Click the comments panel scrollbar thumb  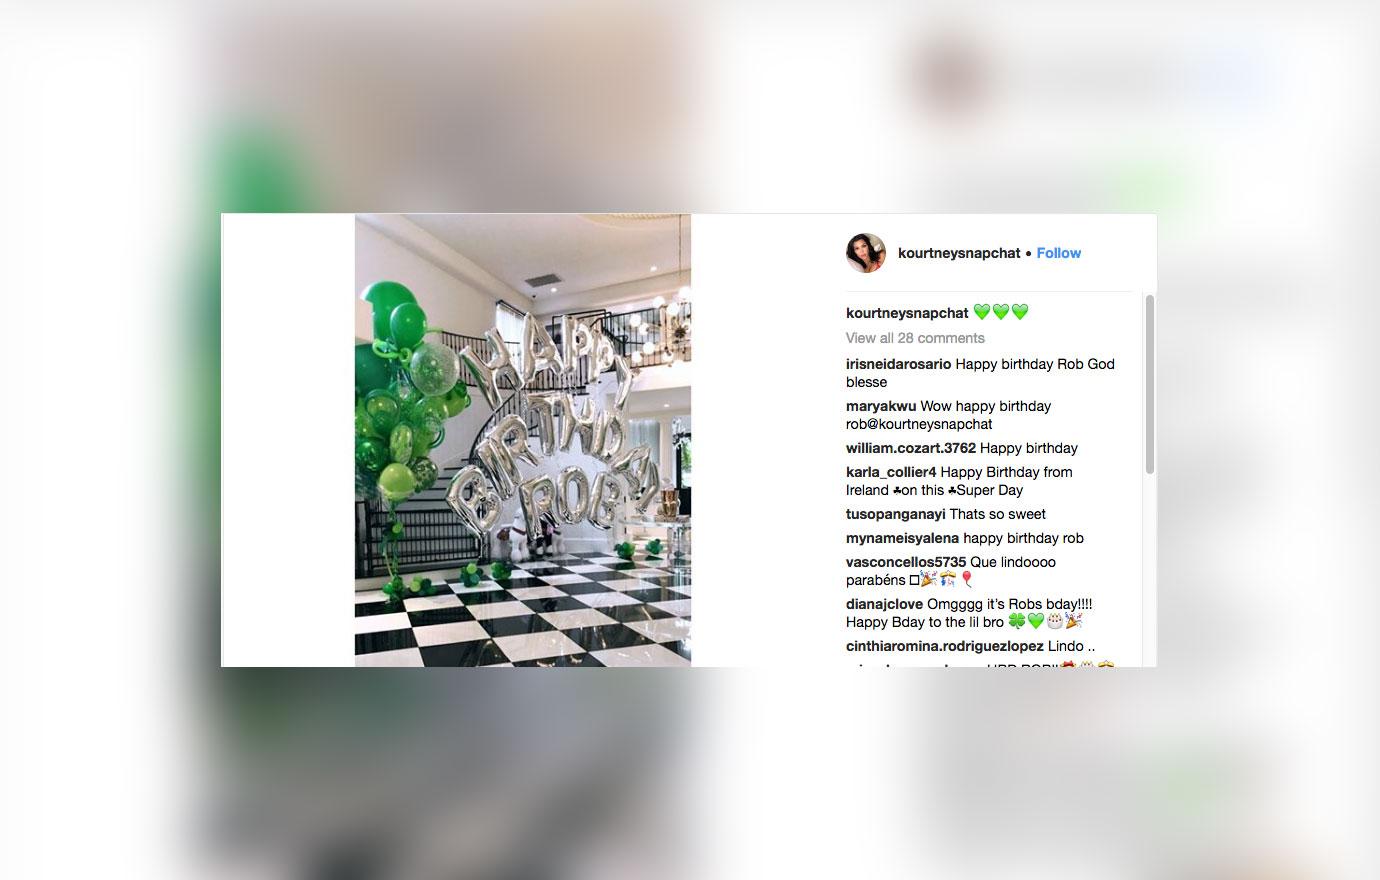pyautogui.click(x=1150, y=385)
